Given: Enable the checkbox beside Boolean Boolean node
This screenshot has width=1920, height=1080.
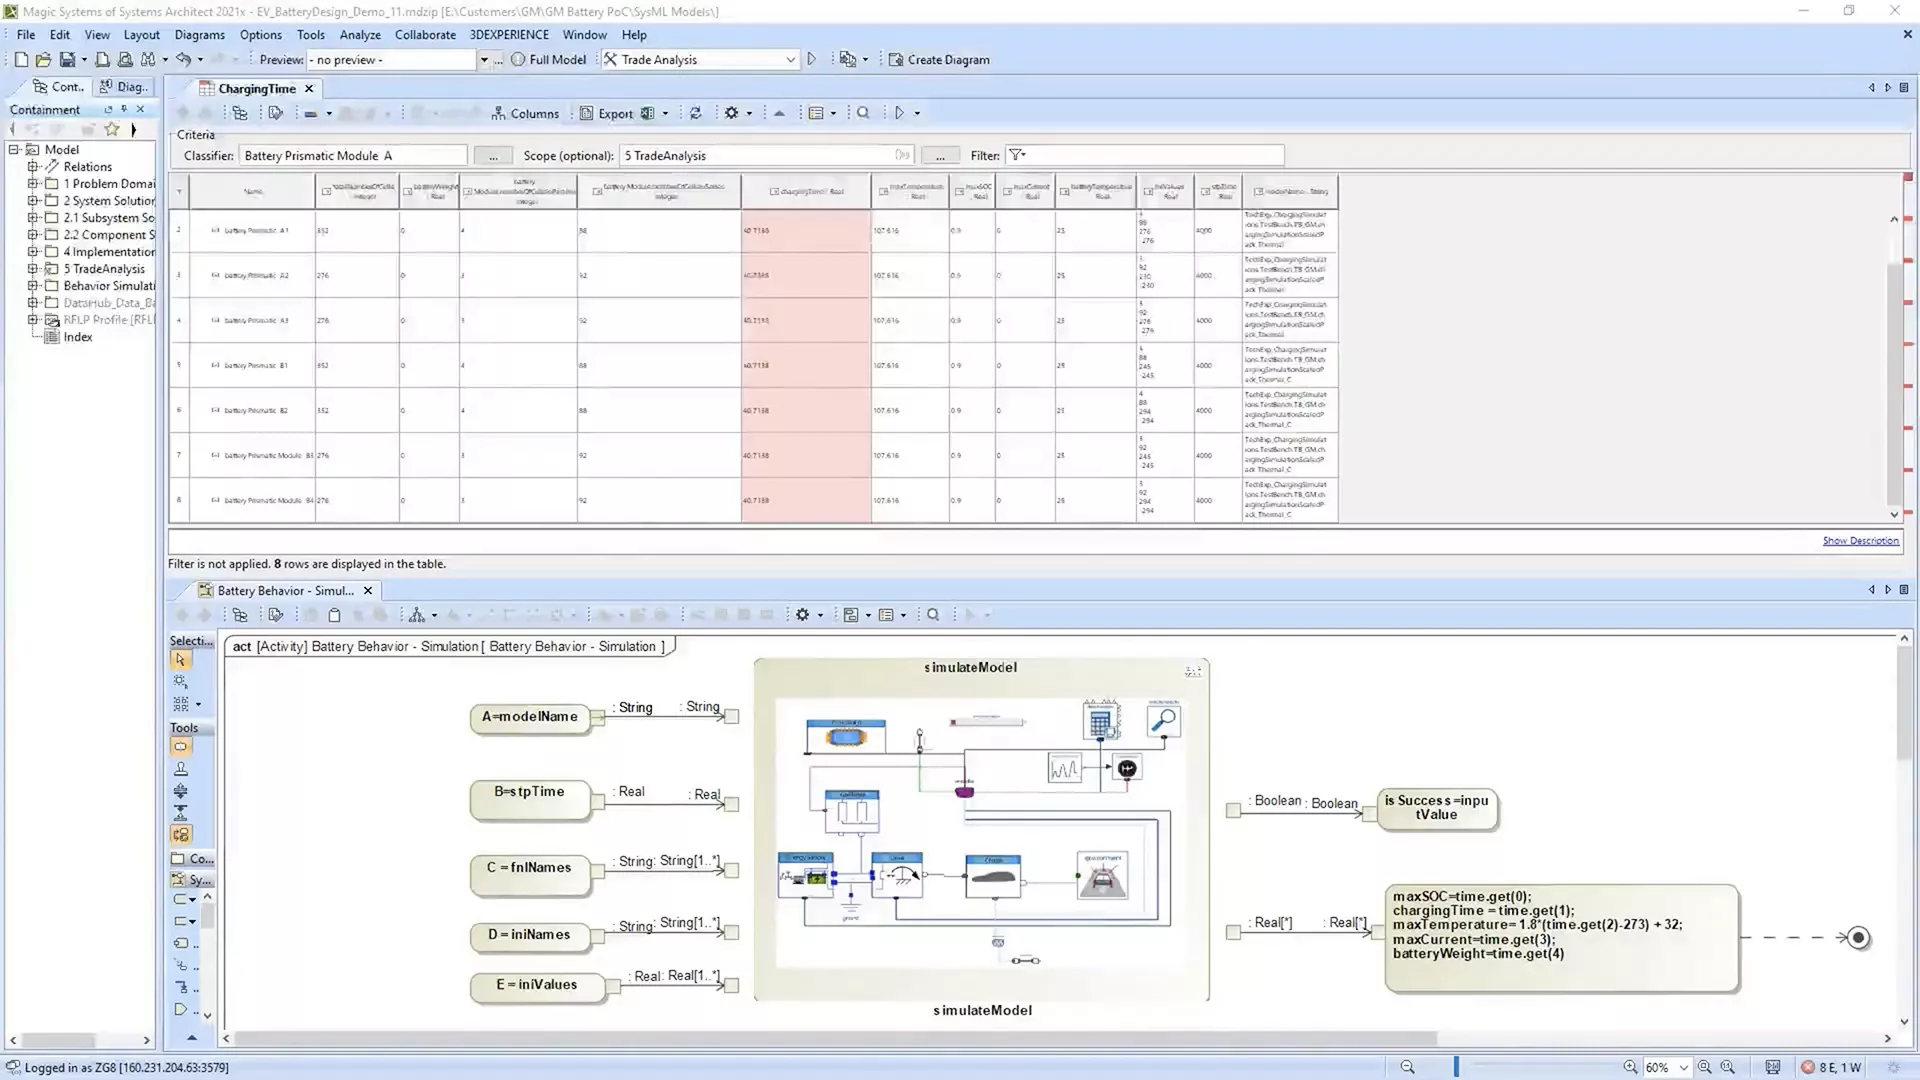Looking at the screenshot, I should click(1232, 807).
